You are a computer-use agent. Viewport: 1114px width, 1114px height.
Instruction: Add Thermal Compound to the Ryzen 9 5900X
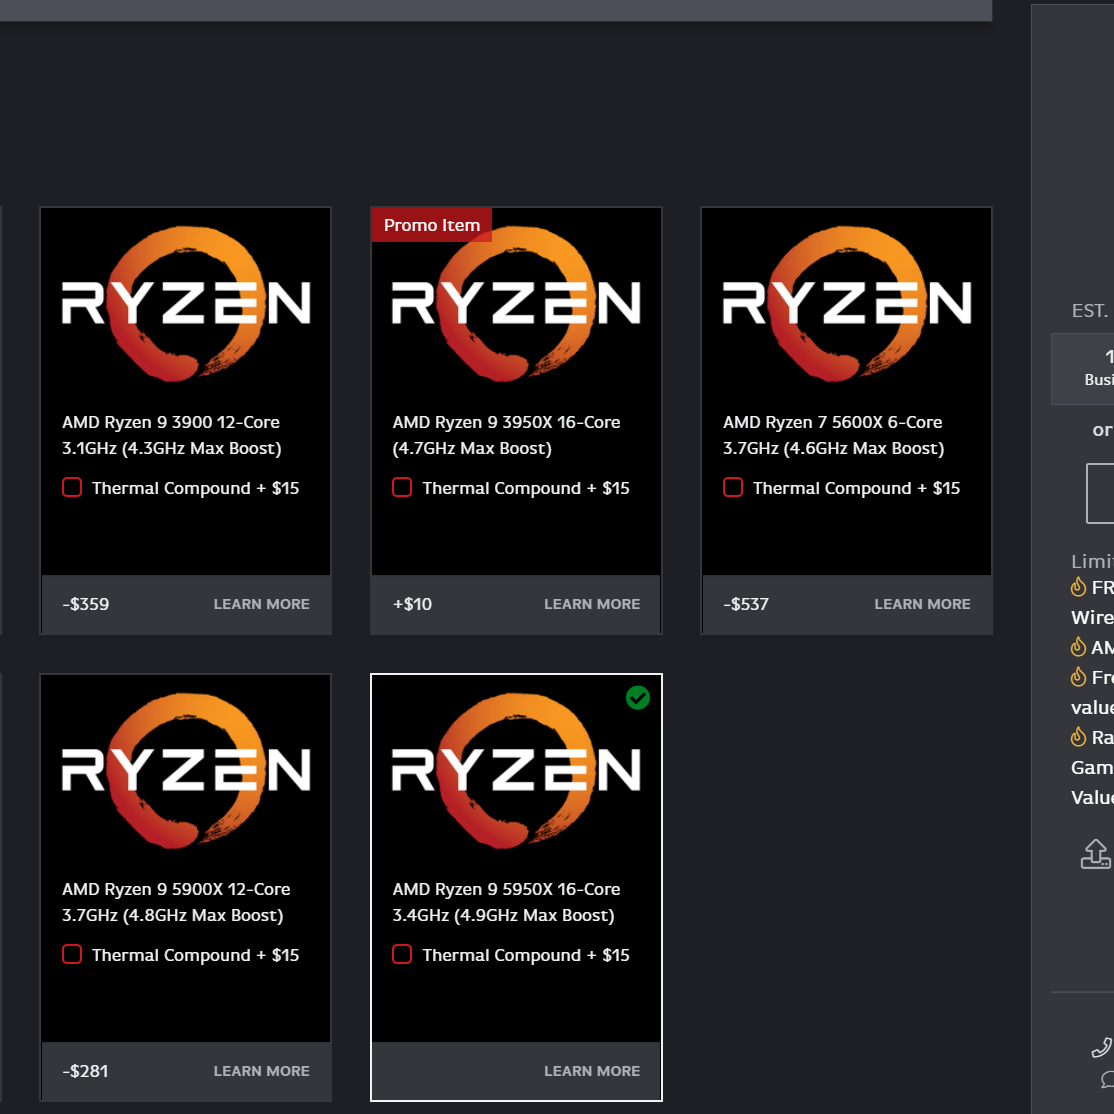coord(71,954)
